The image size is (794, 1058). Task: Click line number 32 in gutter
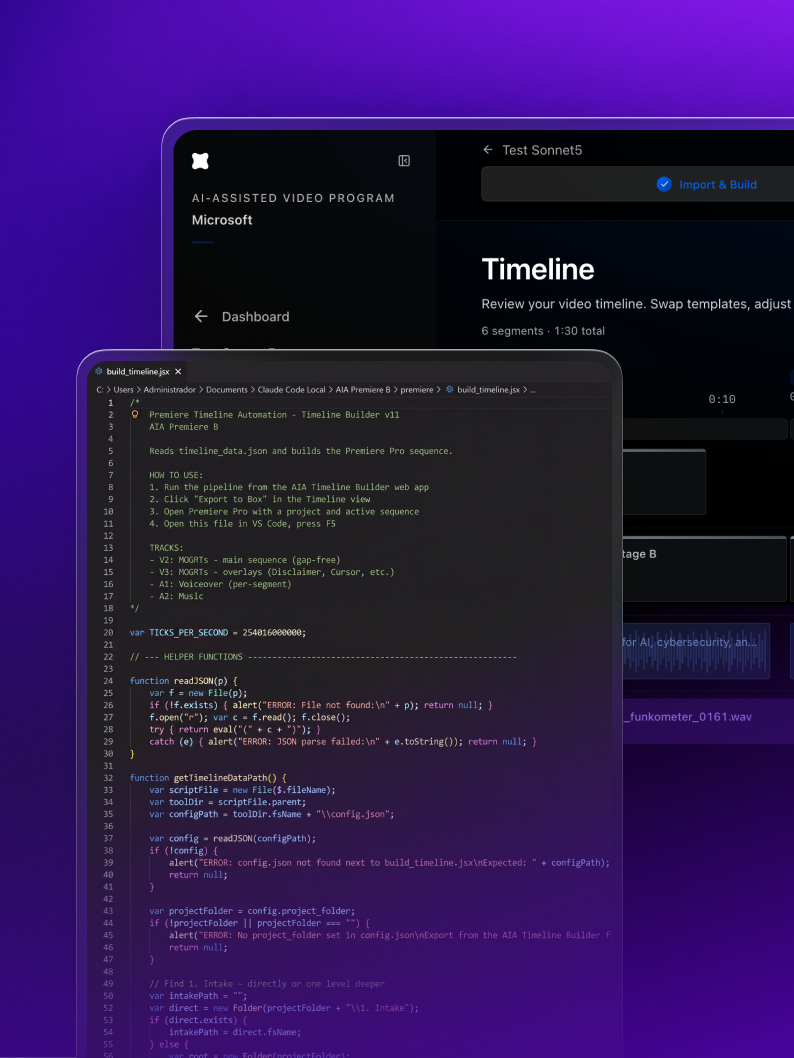pos(108,778)
